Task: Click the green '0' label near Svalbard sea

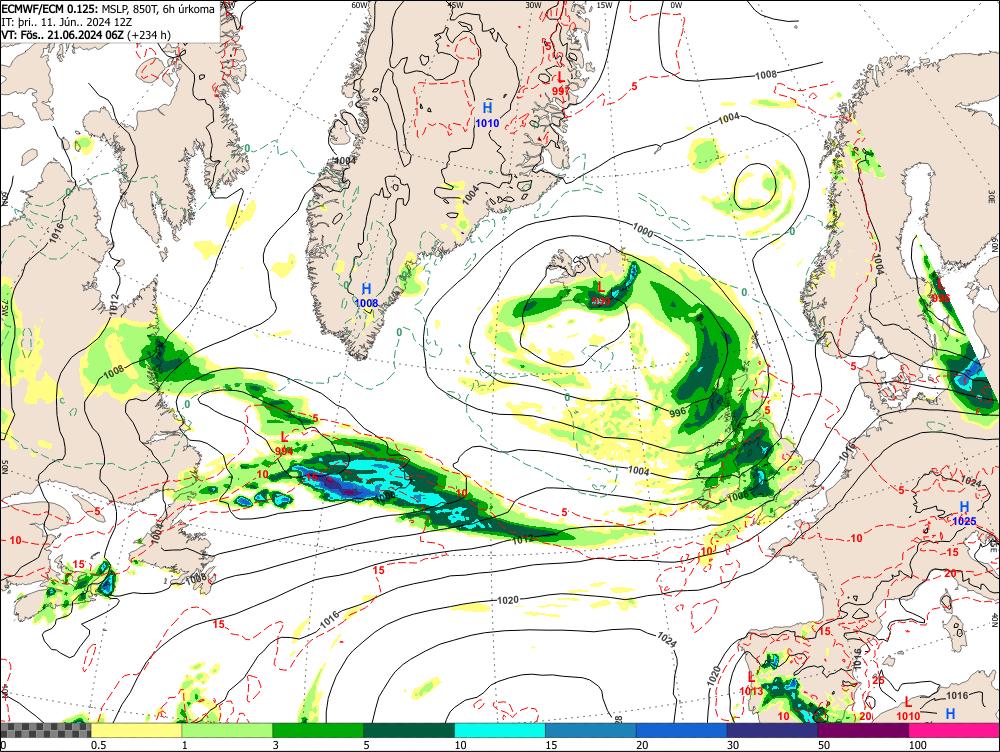Action: tap(792, 232)
